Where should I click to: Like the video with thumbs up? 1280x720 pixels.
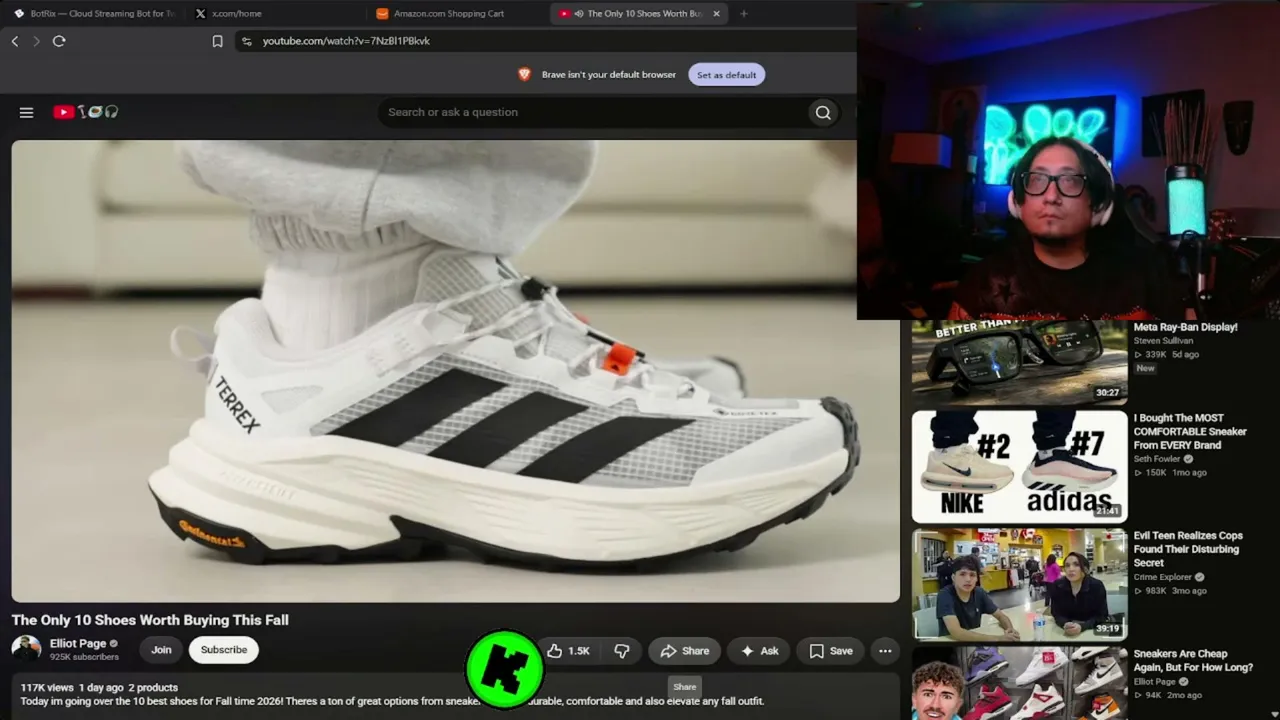point(568,651)
